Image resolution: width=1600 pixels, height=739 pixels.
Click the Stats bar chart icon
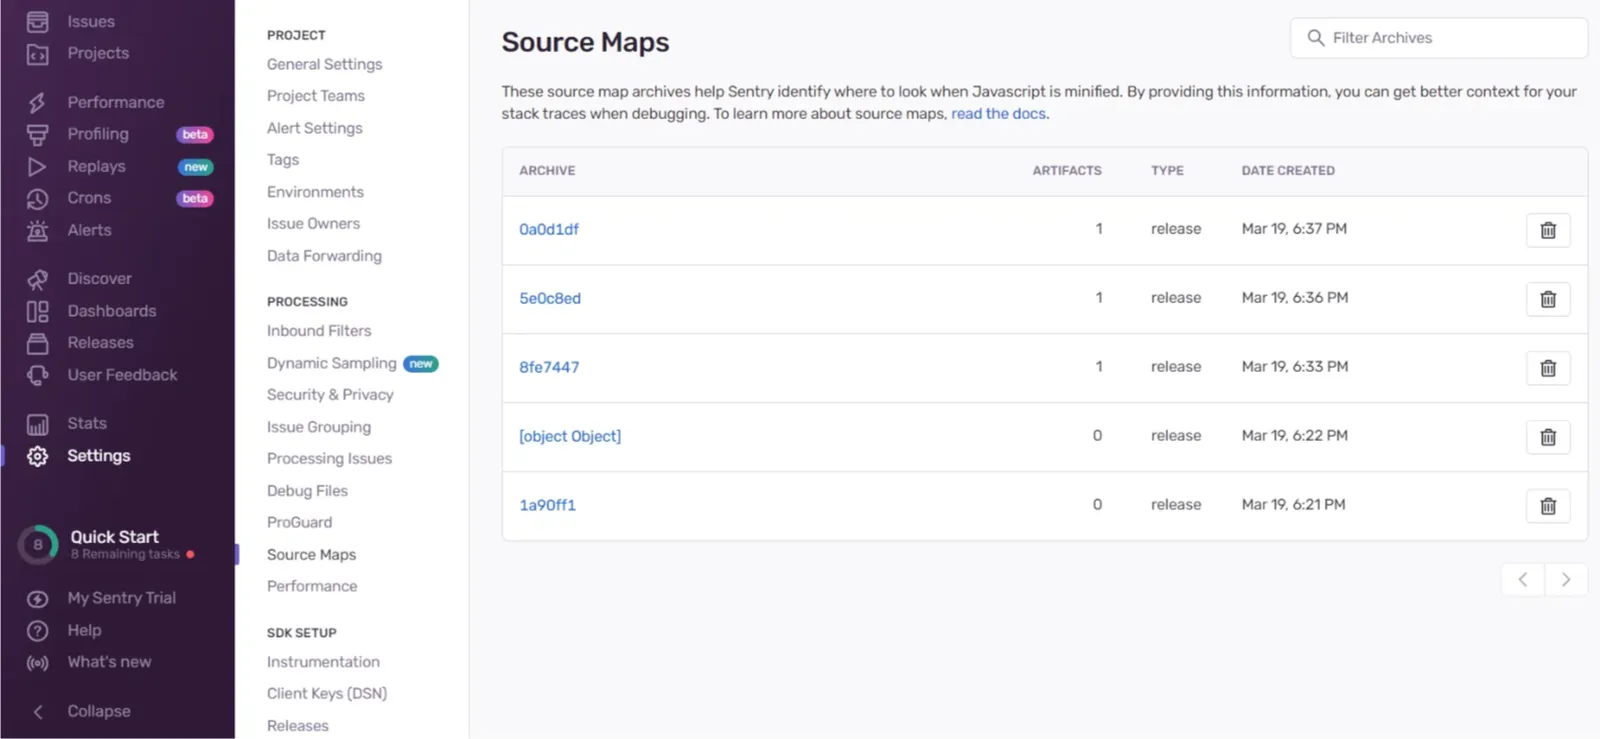coord(37,424)
